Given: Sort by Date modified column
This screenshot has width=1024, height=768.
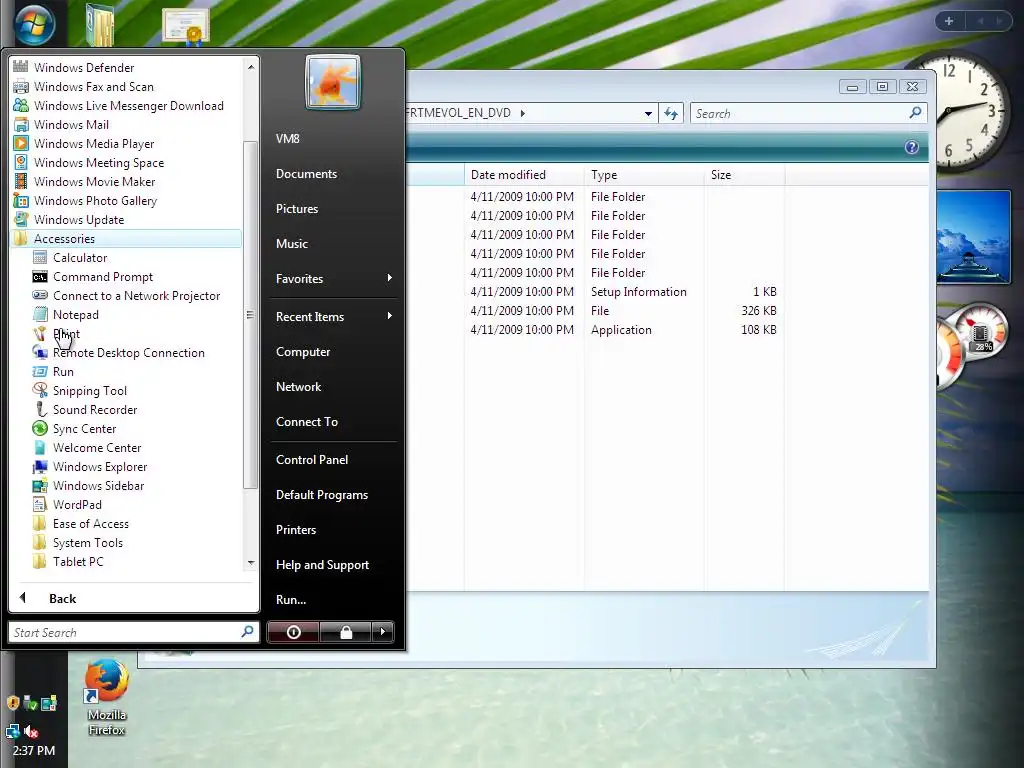Looking at the screenshot, I should [524, 174].
